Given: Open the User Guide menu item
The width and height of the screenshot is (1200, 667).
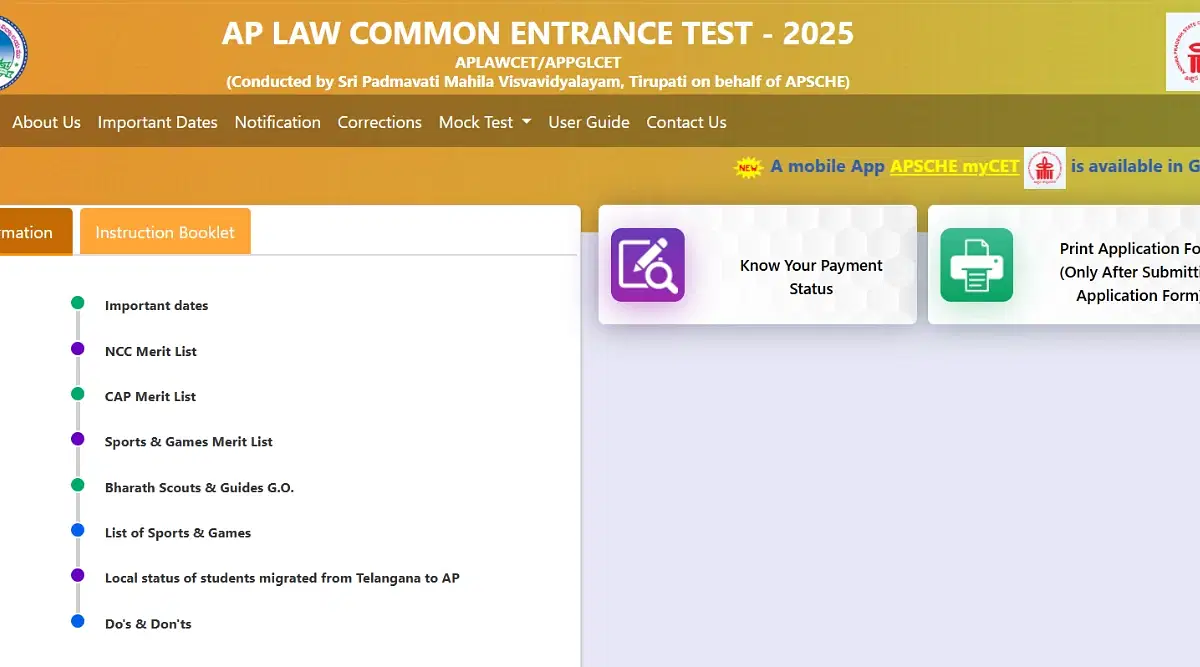Looking at the screenshot, I should tap(589, 122).
